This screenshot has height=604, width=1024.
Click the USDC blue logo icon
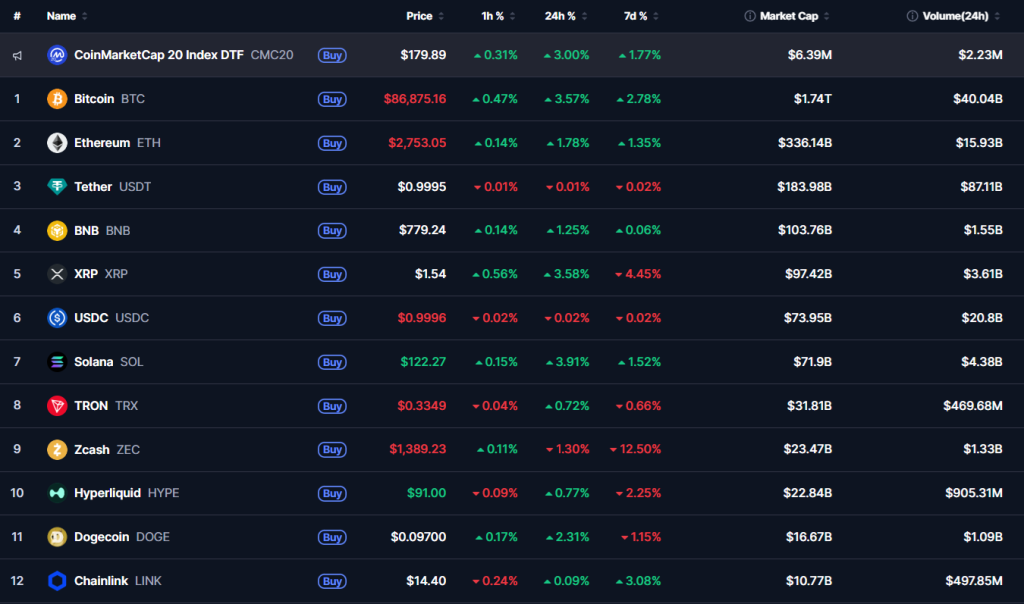[x=57, y=318]
